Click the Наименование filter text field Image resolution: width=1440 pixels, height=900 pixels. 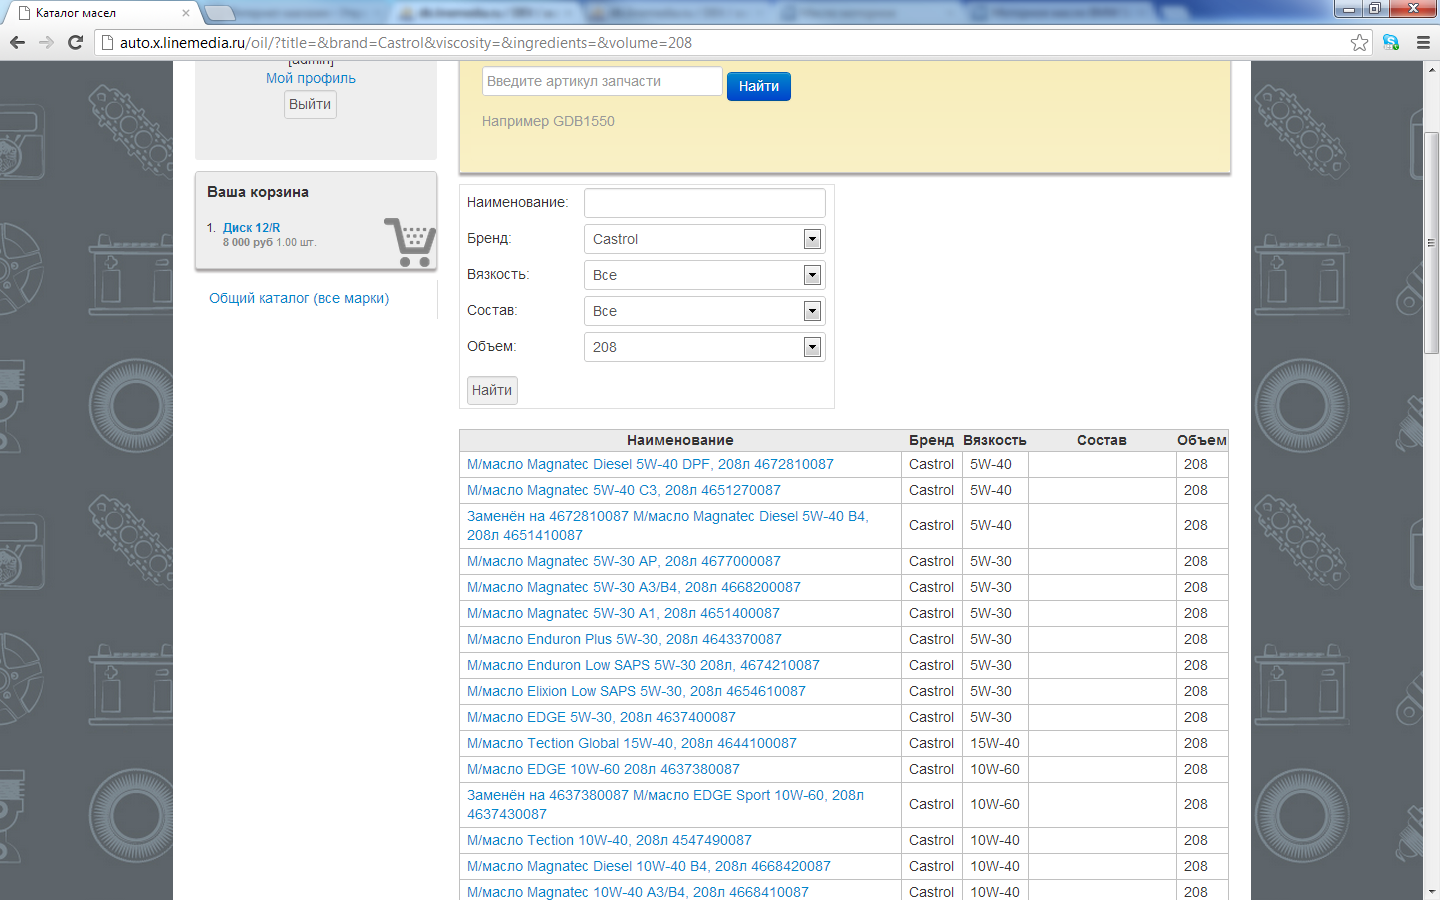pyautogui.click(x=704, y=203)
